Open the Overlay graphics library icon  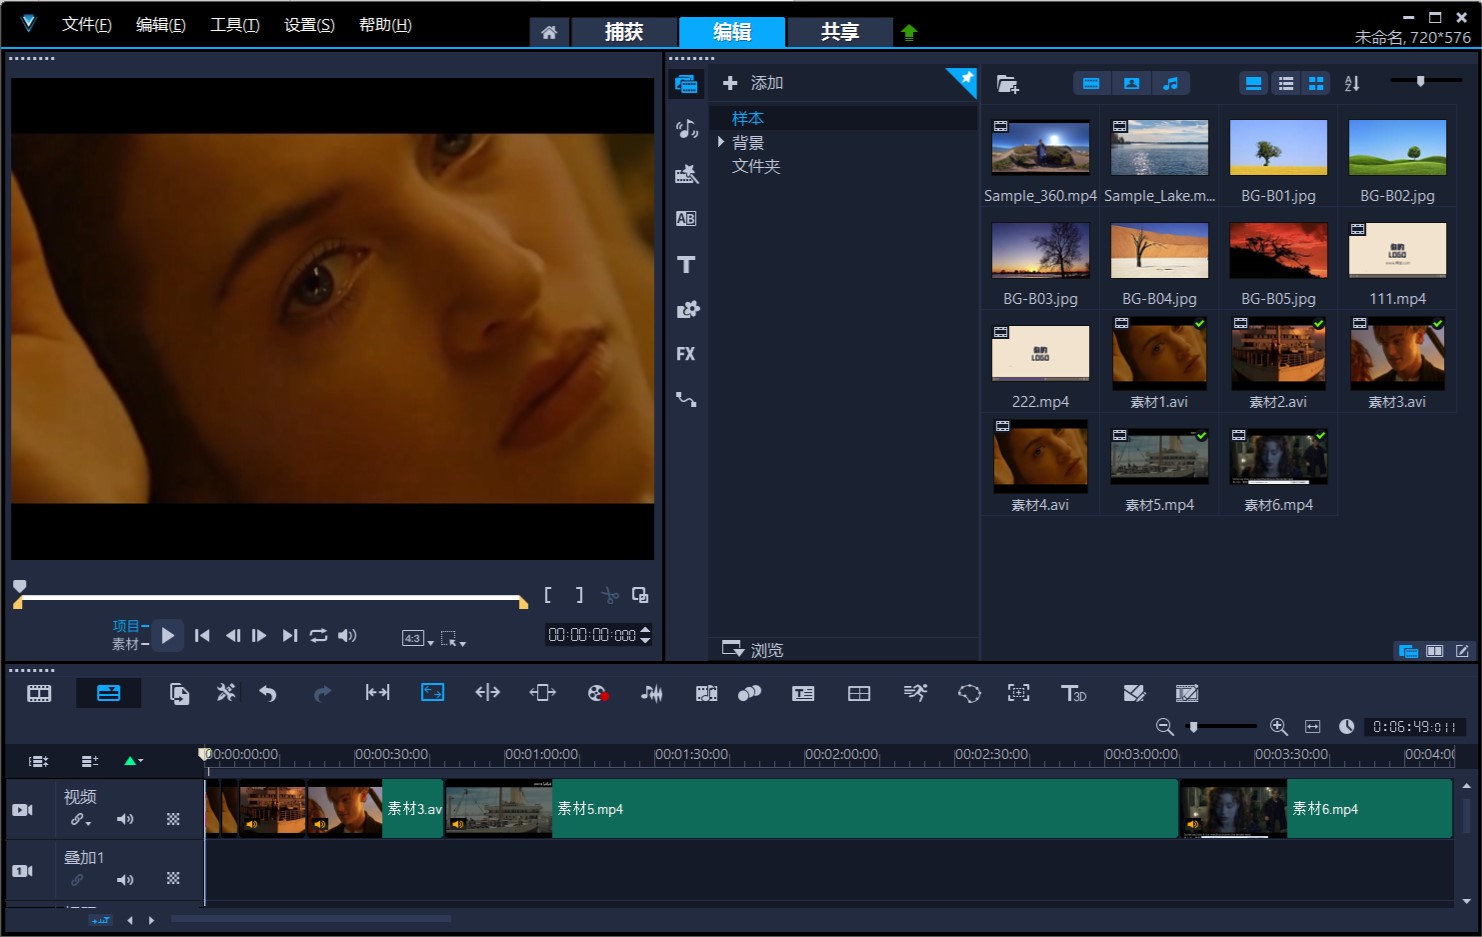(x=687, y=309)
